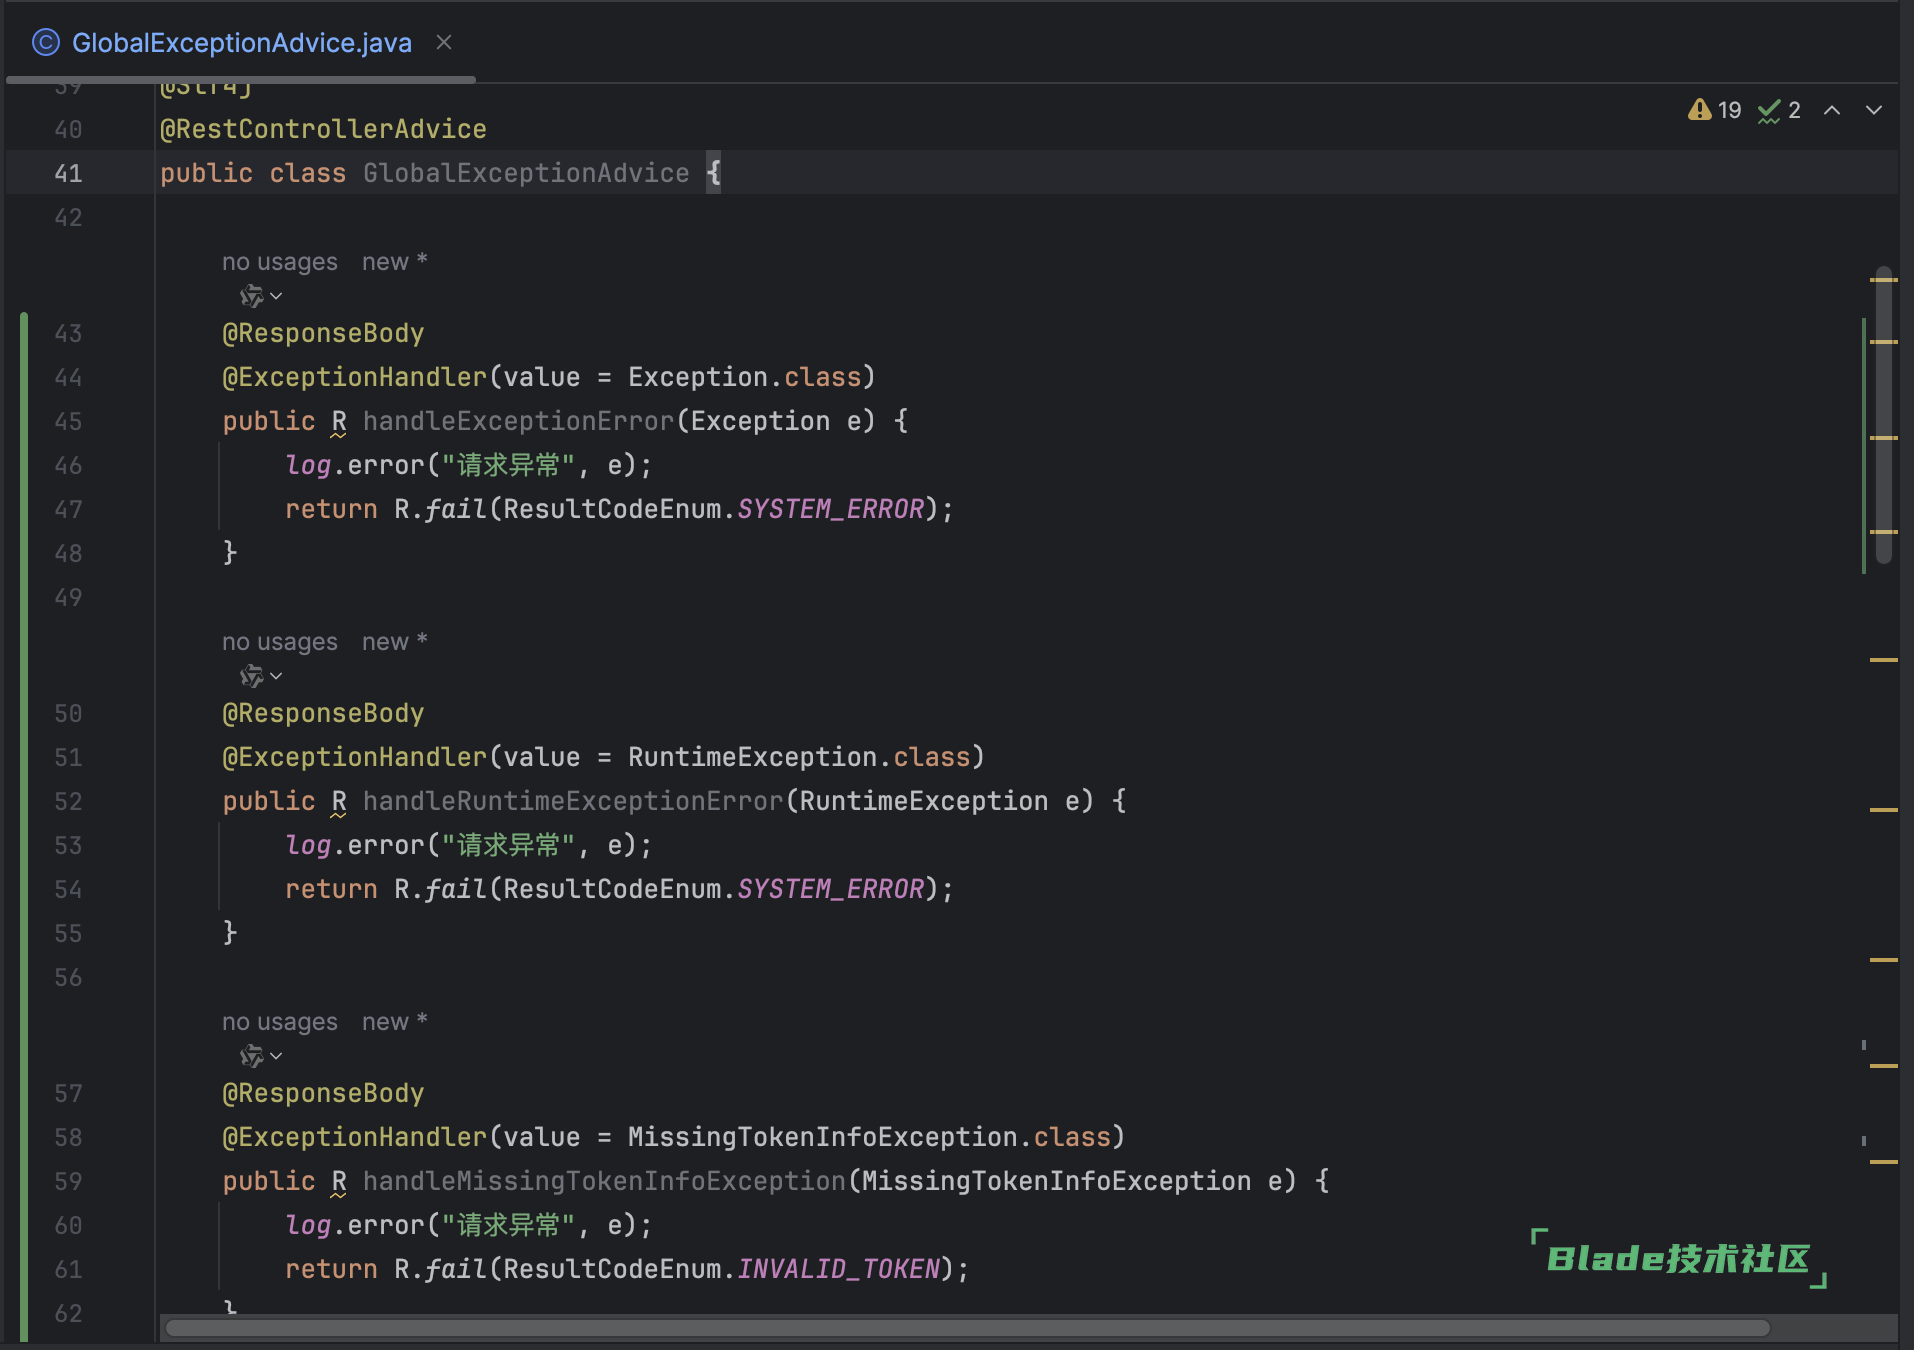Click @ResponseBody on line 43
The image size is (1914, 1350).
[x=323, y=333]
